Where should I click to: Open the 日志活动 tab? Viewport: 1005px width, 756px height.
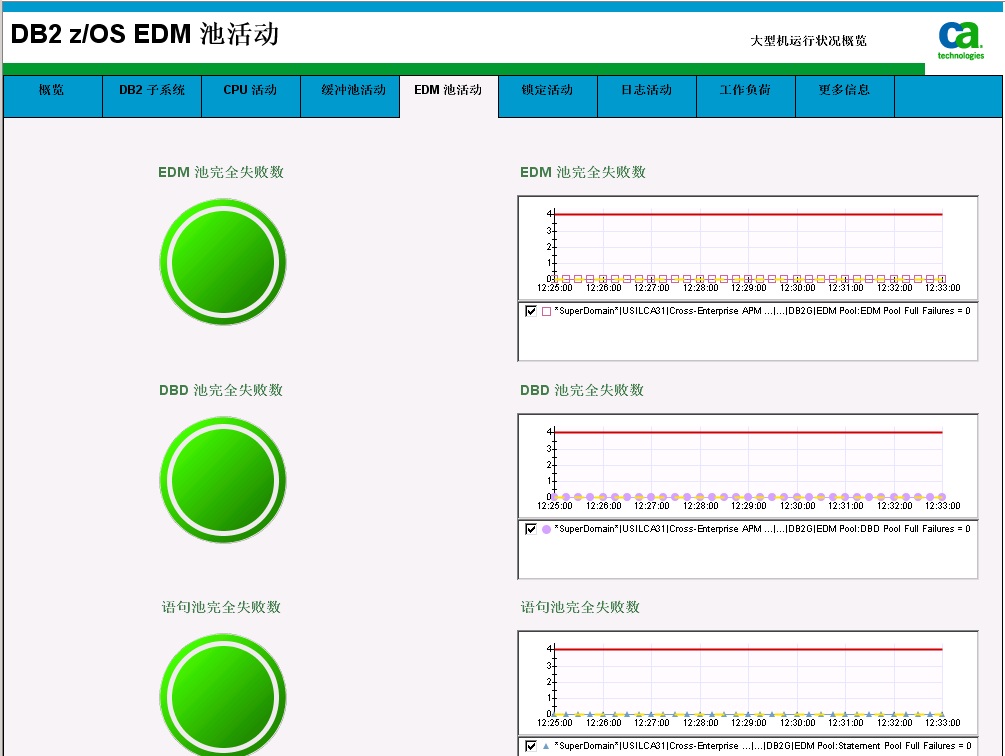(647, 96)
